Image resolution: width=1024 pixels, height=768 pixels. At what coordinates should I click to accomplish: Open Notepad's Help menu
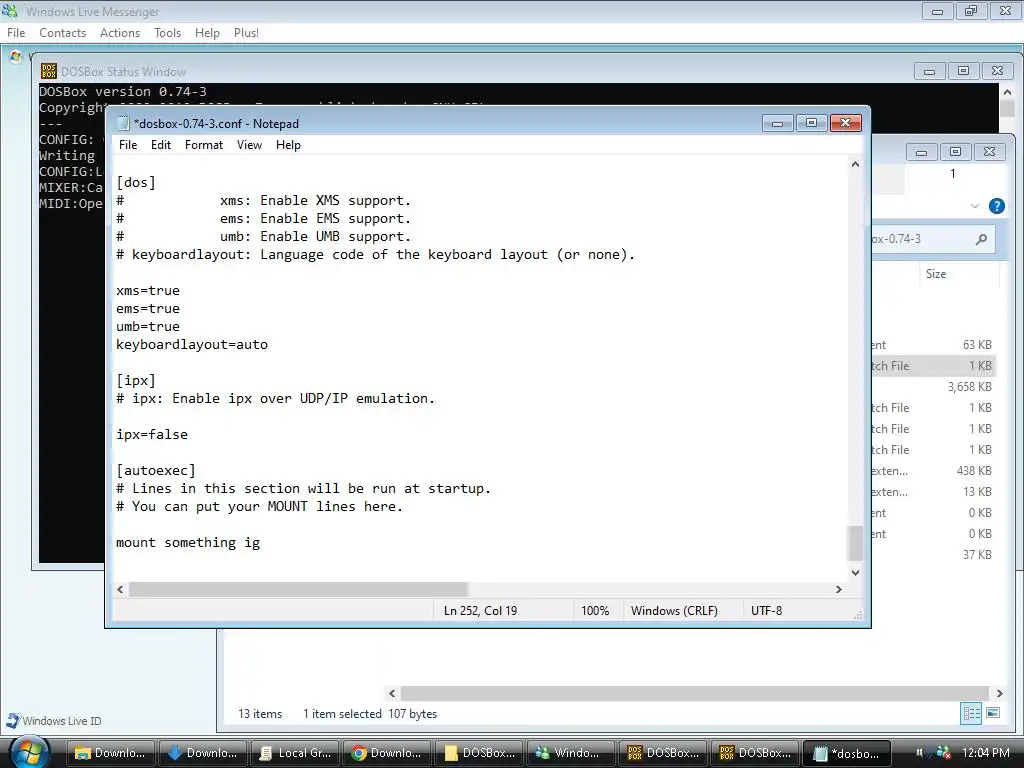pos(288,145)
